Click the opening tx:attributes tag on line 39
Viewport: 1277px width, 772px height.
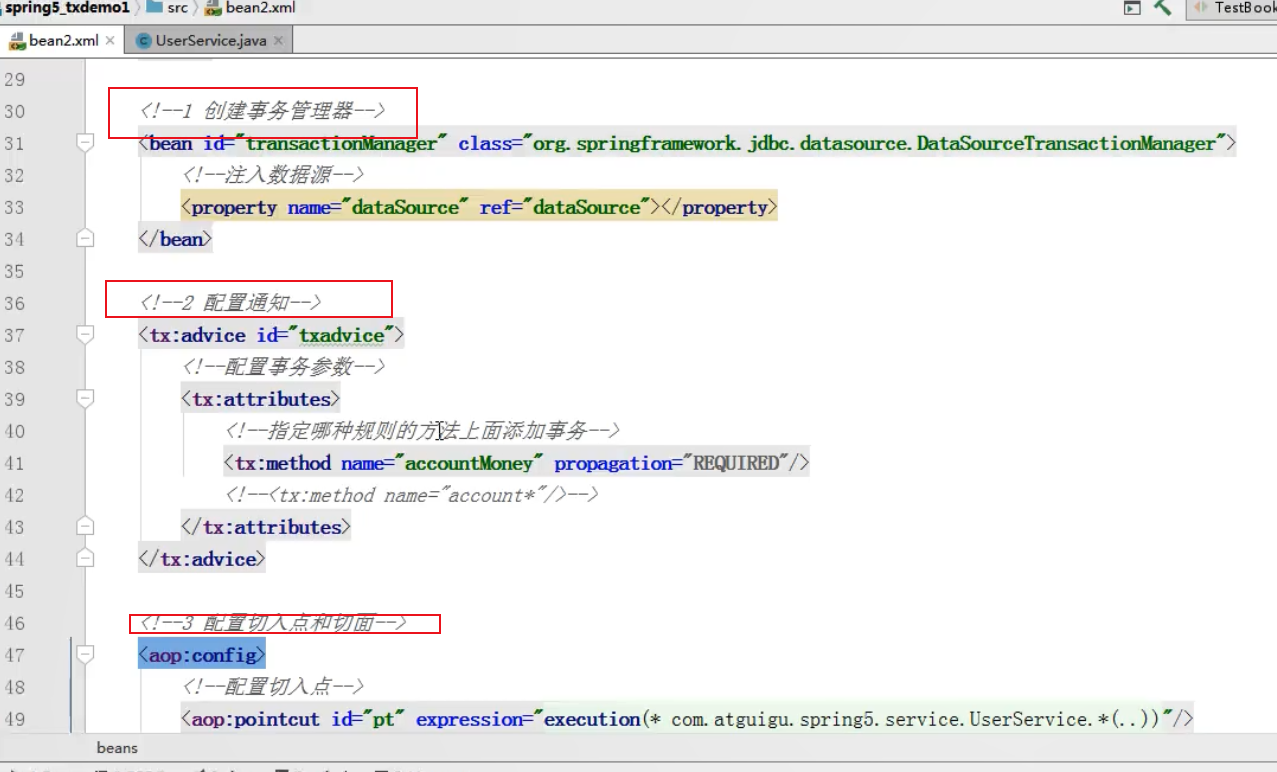coord(261,399)
